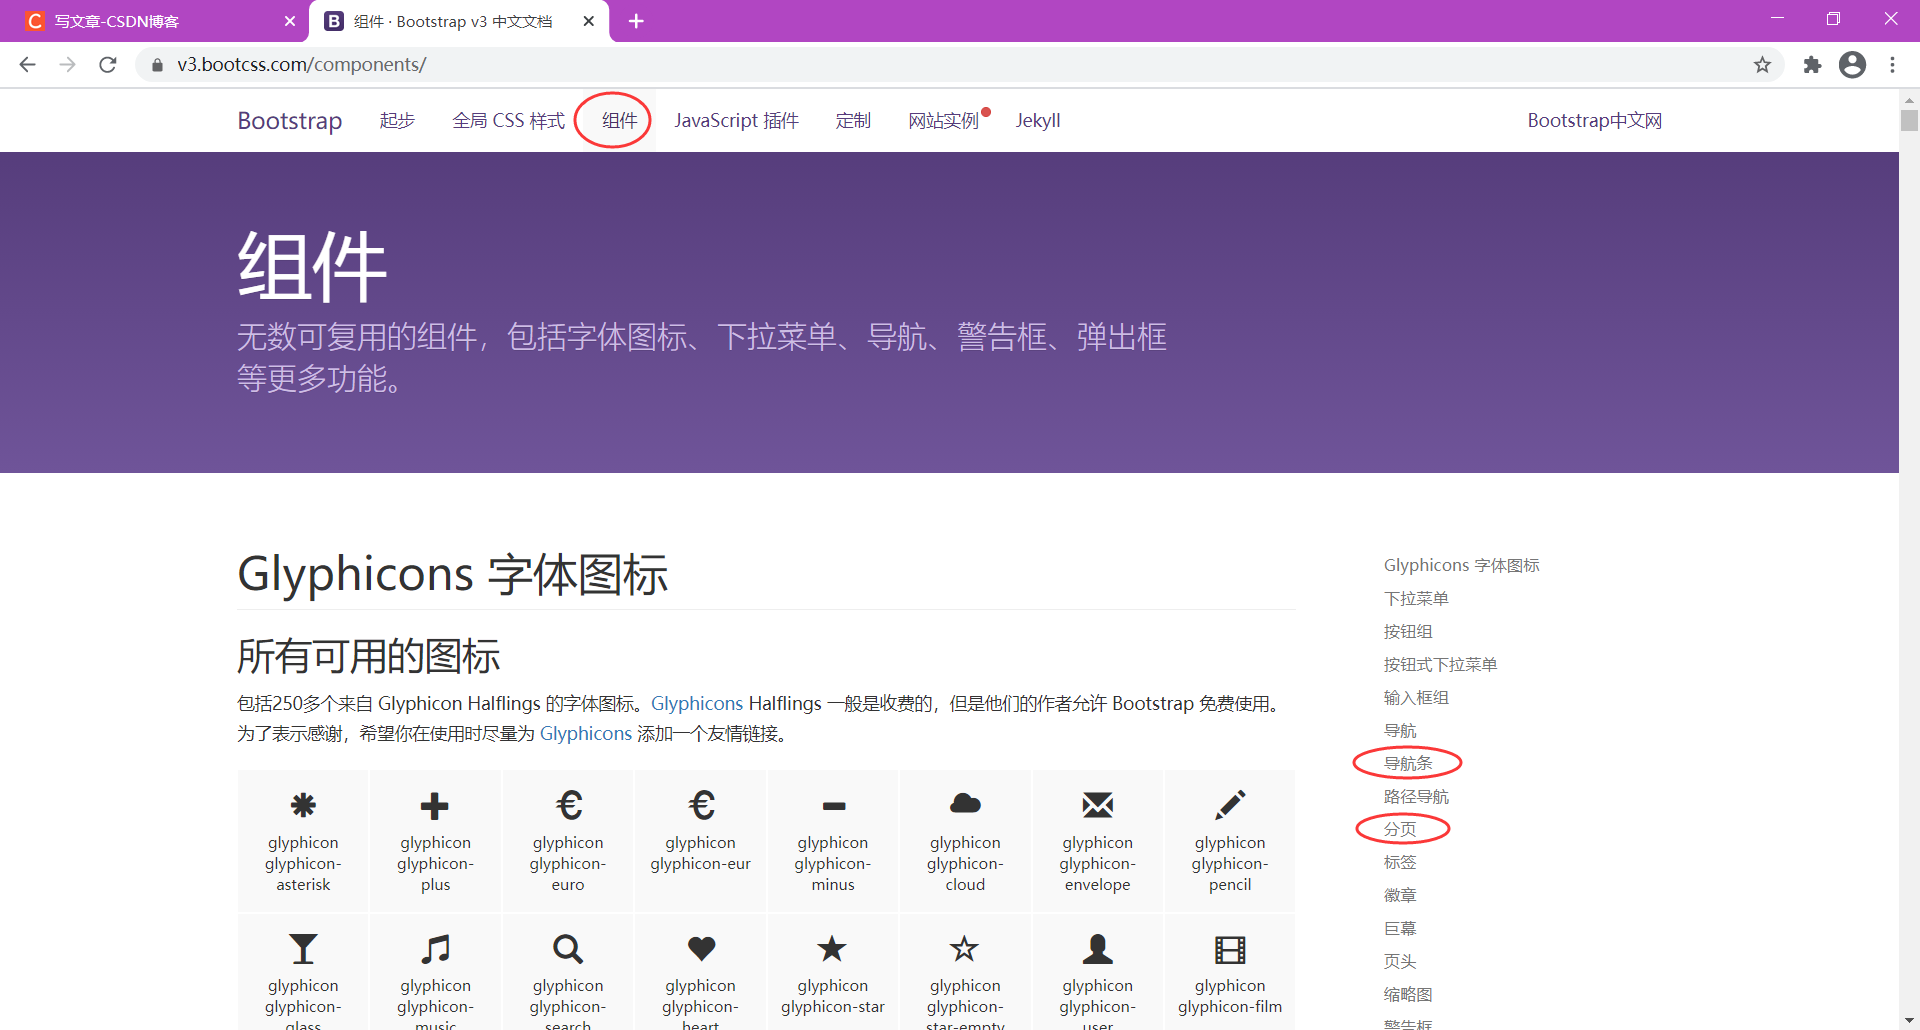Select the glyphicon-plus icon
1920x1030 pixels.
click(435, 805)
